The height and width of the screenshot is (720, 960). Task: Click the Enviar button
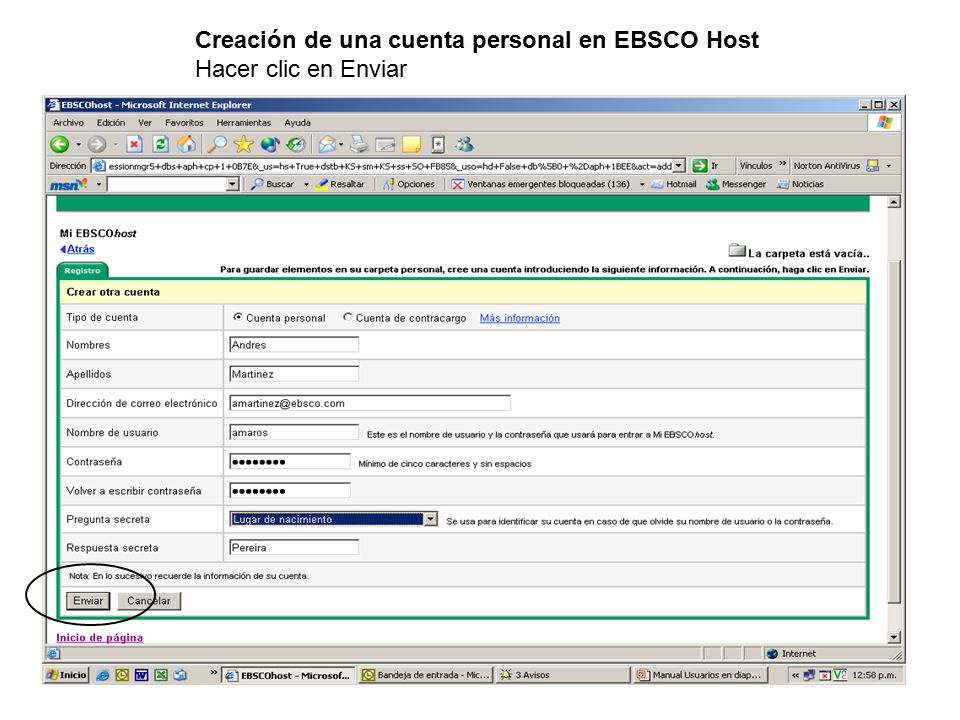(88, 601)
